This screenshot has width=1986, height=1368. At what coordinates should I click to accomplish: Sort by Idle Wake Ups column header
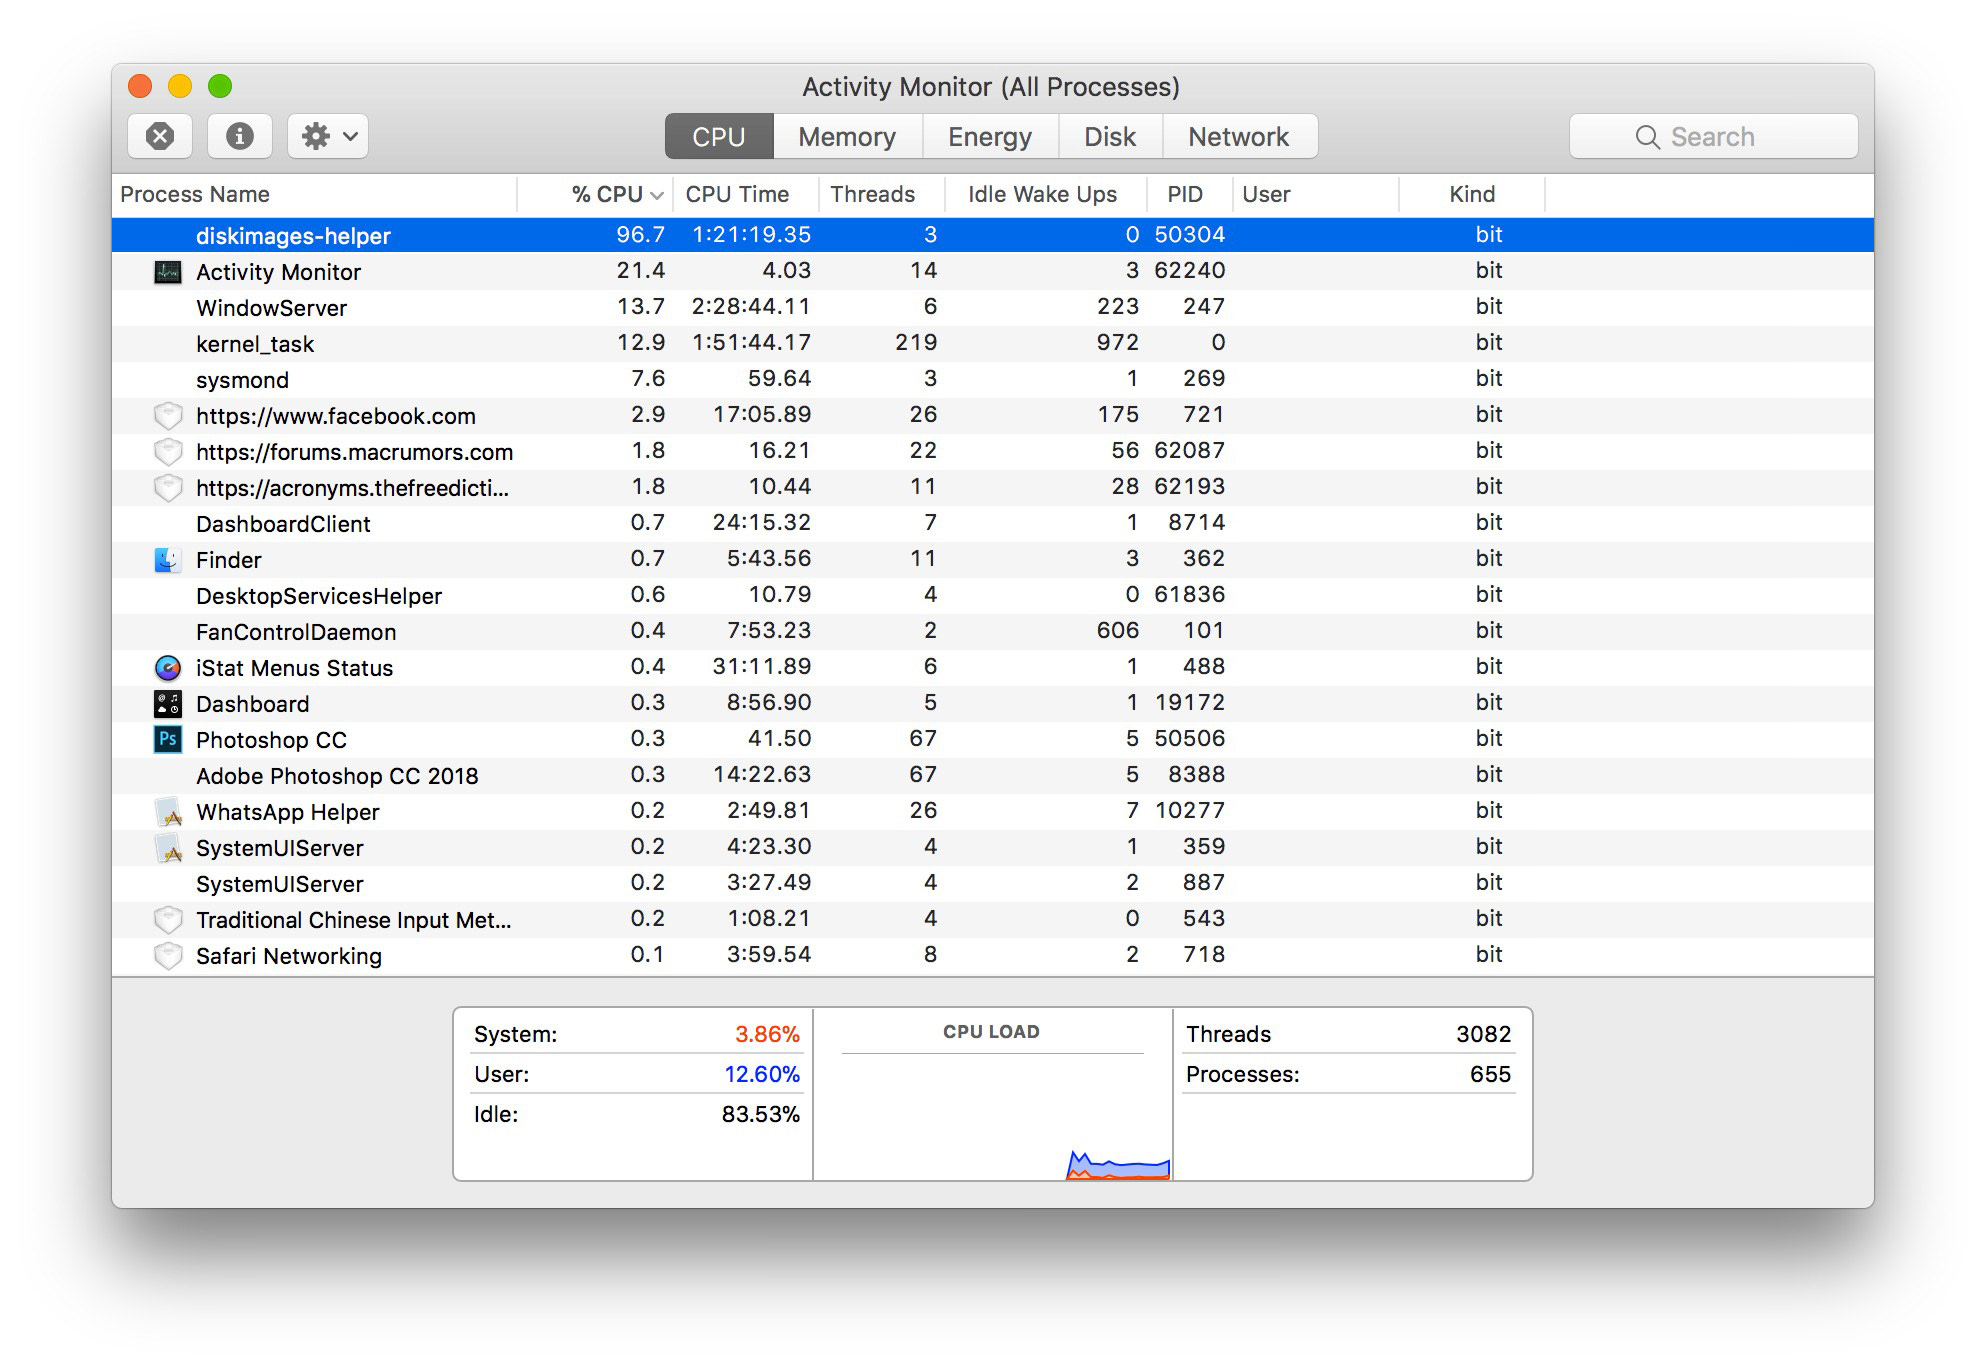tap(1044, 195)
